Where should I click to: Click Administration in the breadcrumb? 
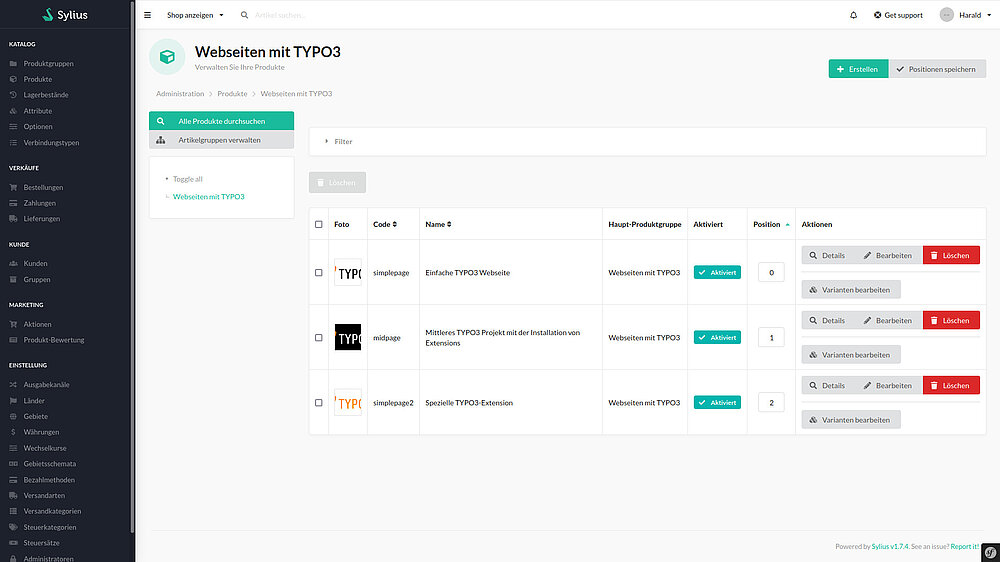(x=180, y=94)
